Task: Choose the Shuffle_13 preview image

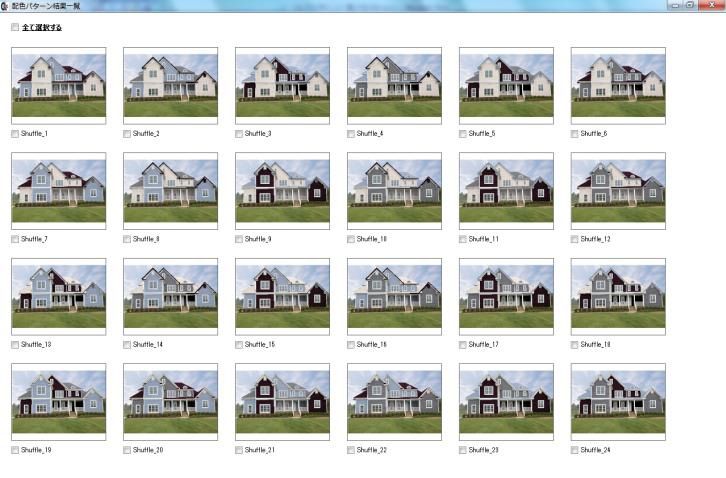Action: [59, 297]
